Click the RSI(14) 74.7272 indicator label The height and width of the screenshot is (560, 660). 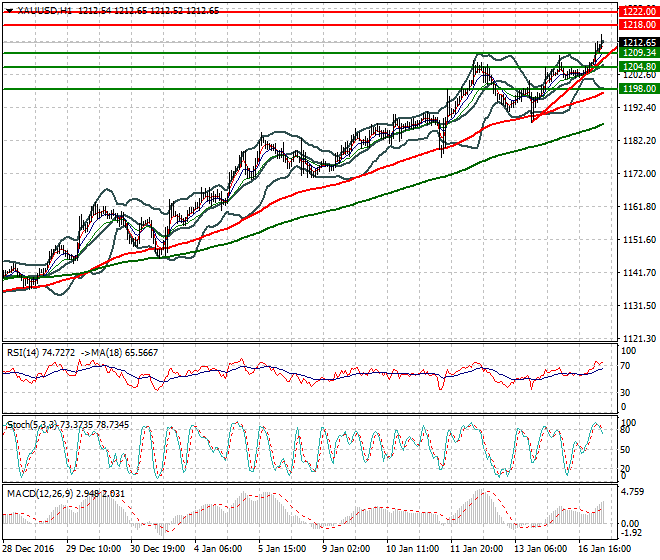41,352
